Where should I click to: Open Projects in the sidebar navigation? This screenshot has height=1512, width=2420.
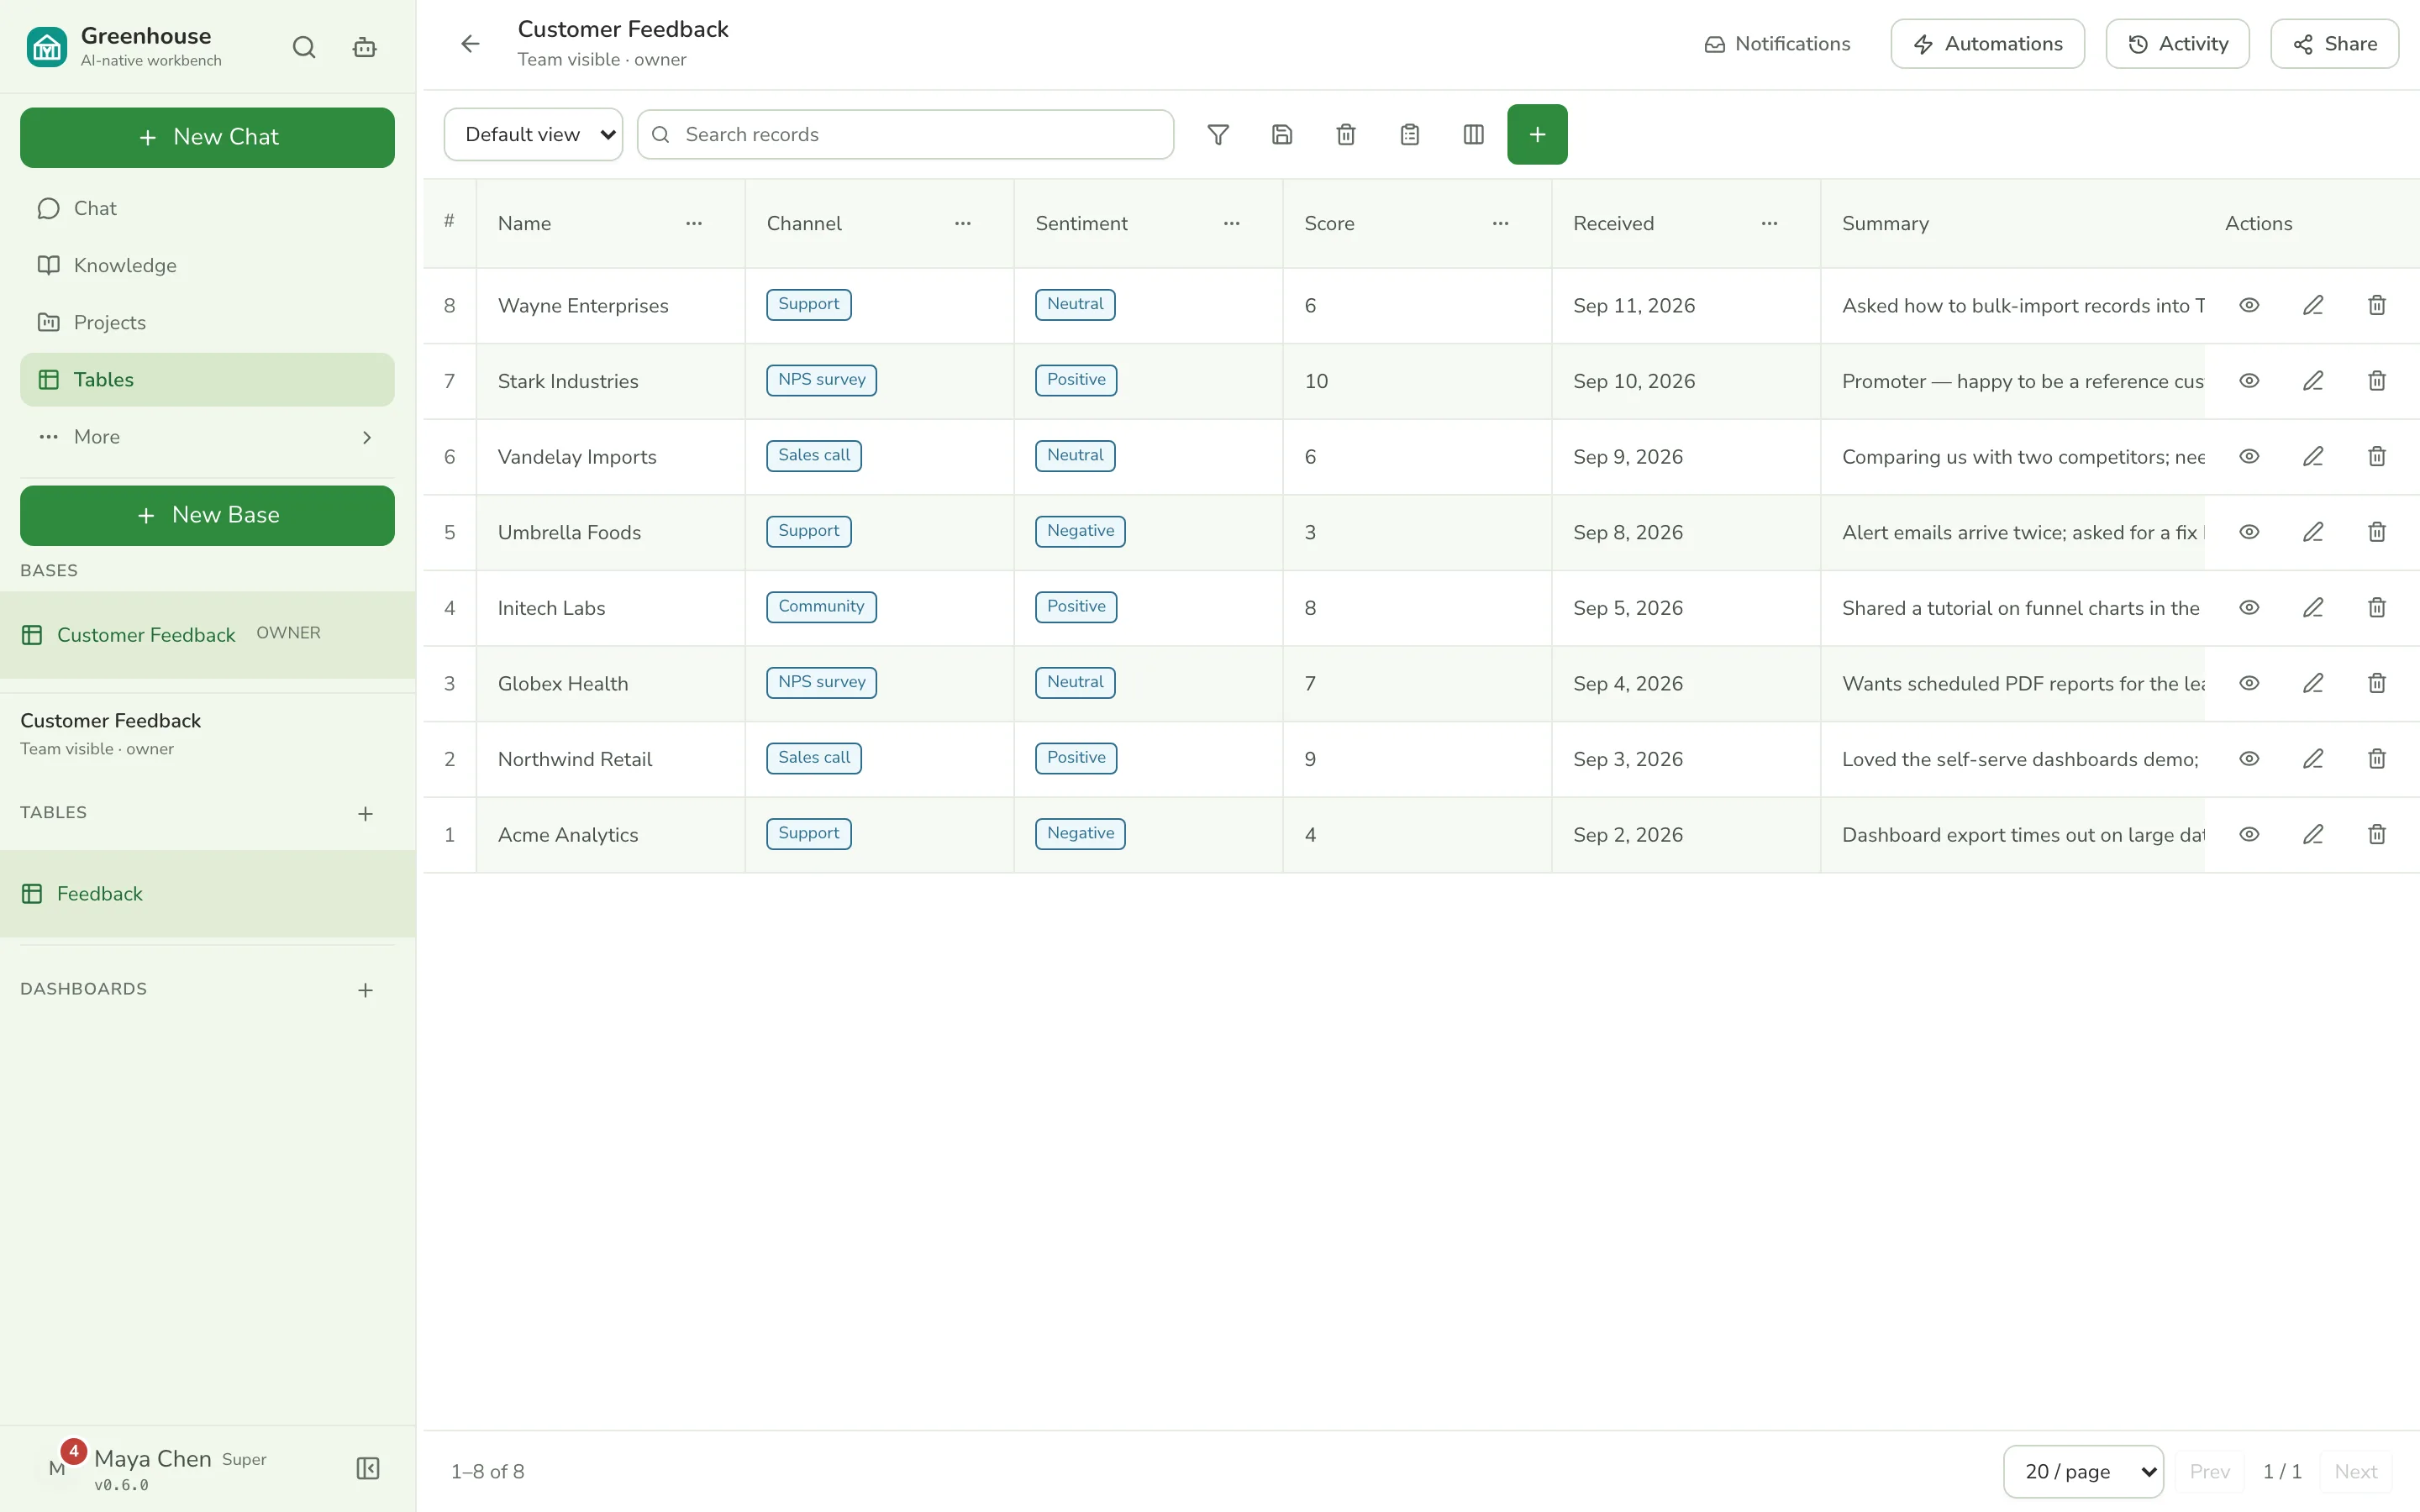[207, 322]
